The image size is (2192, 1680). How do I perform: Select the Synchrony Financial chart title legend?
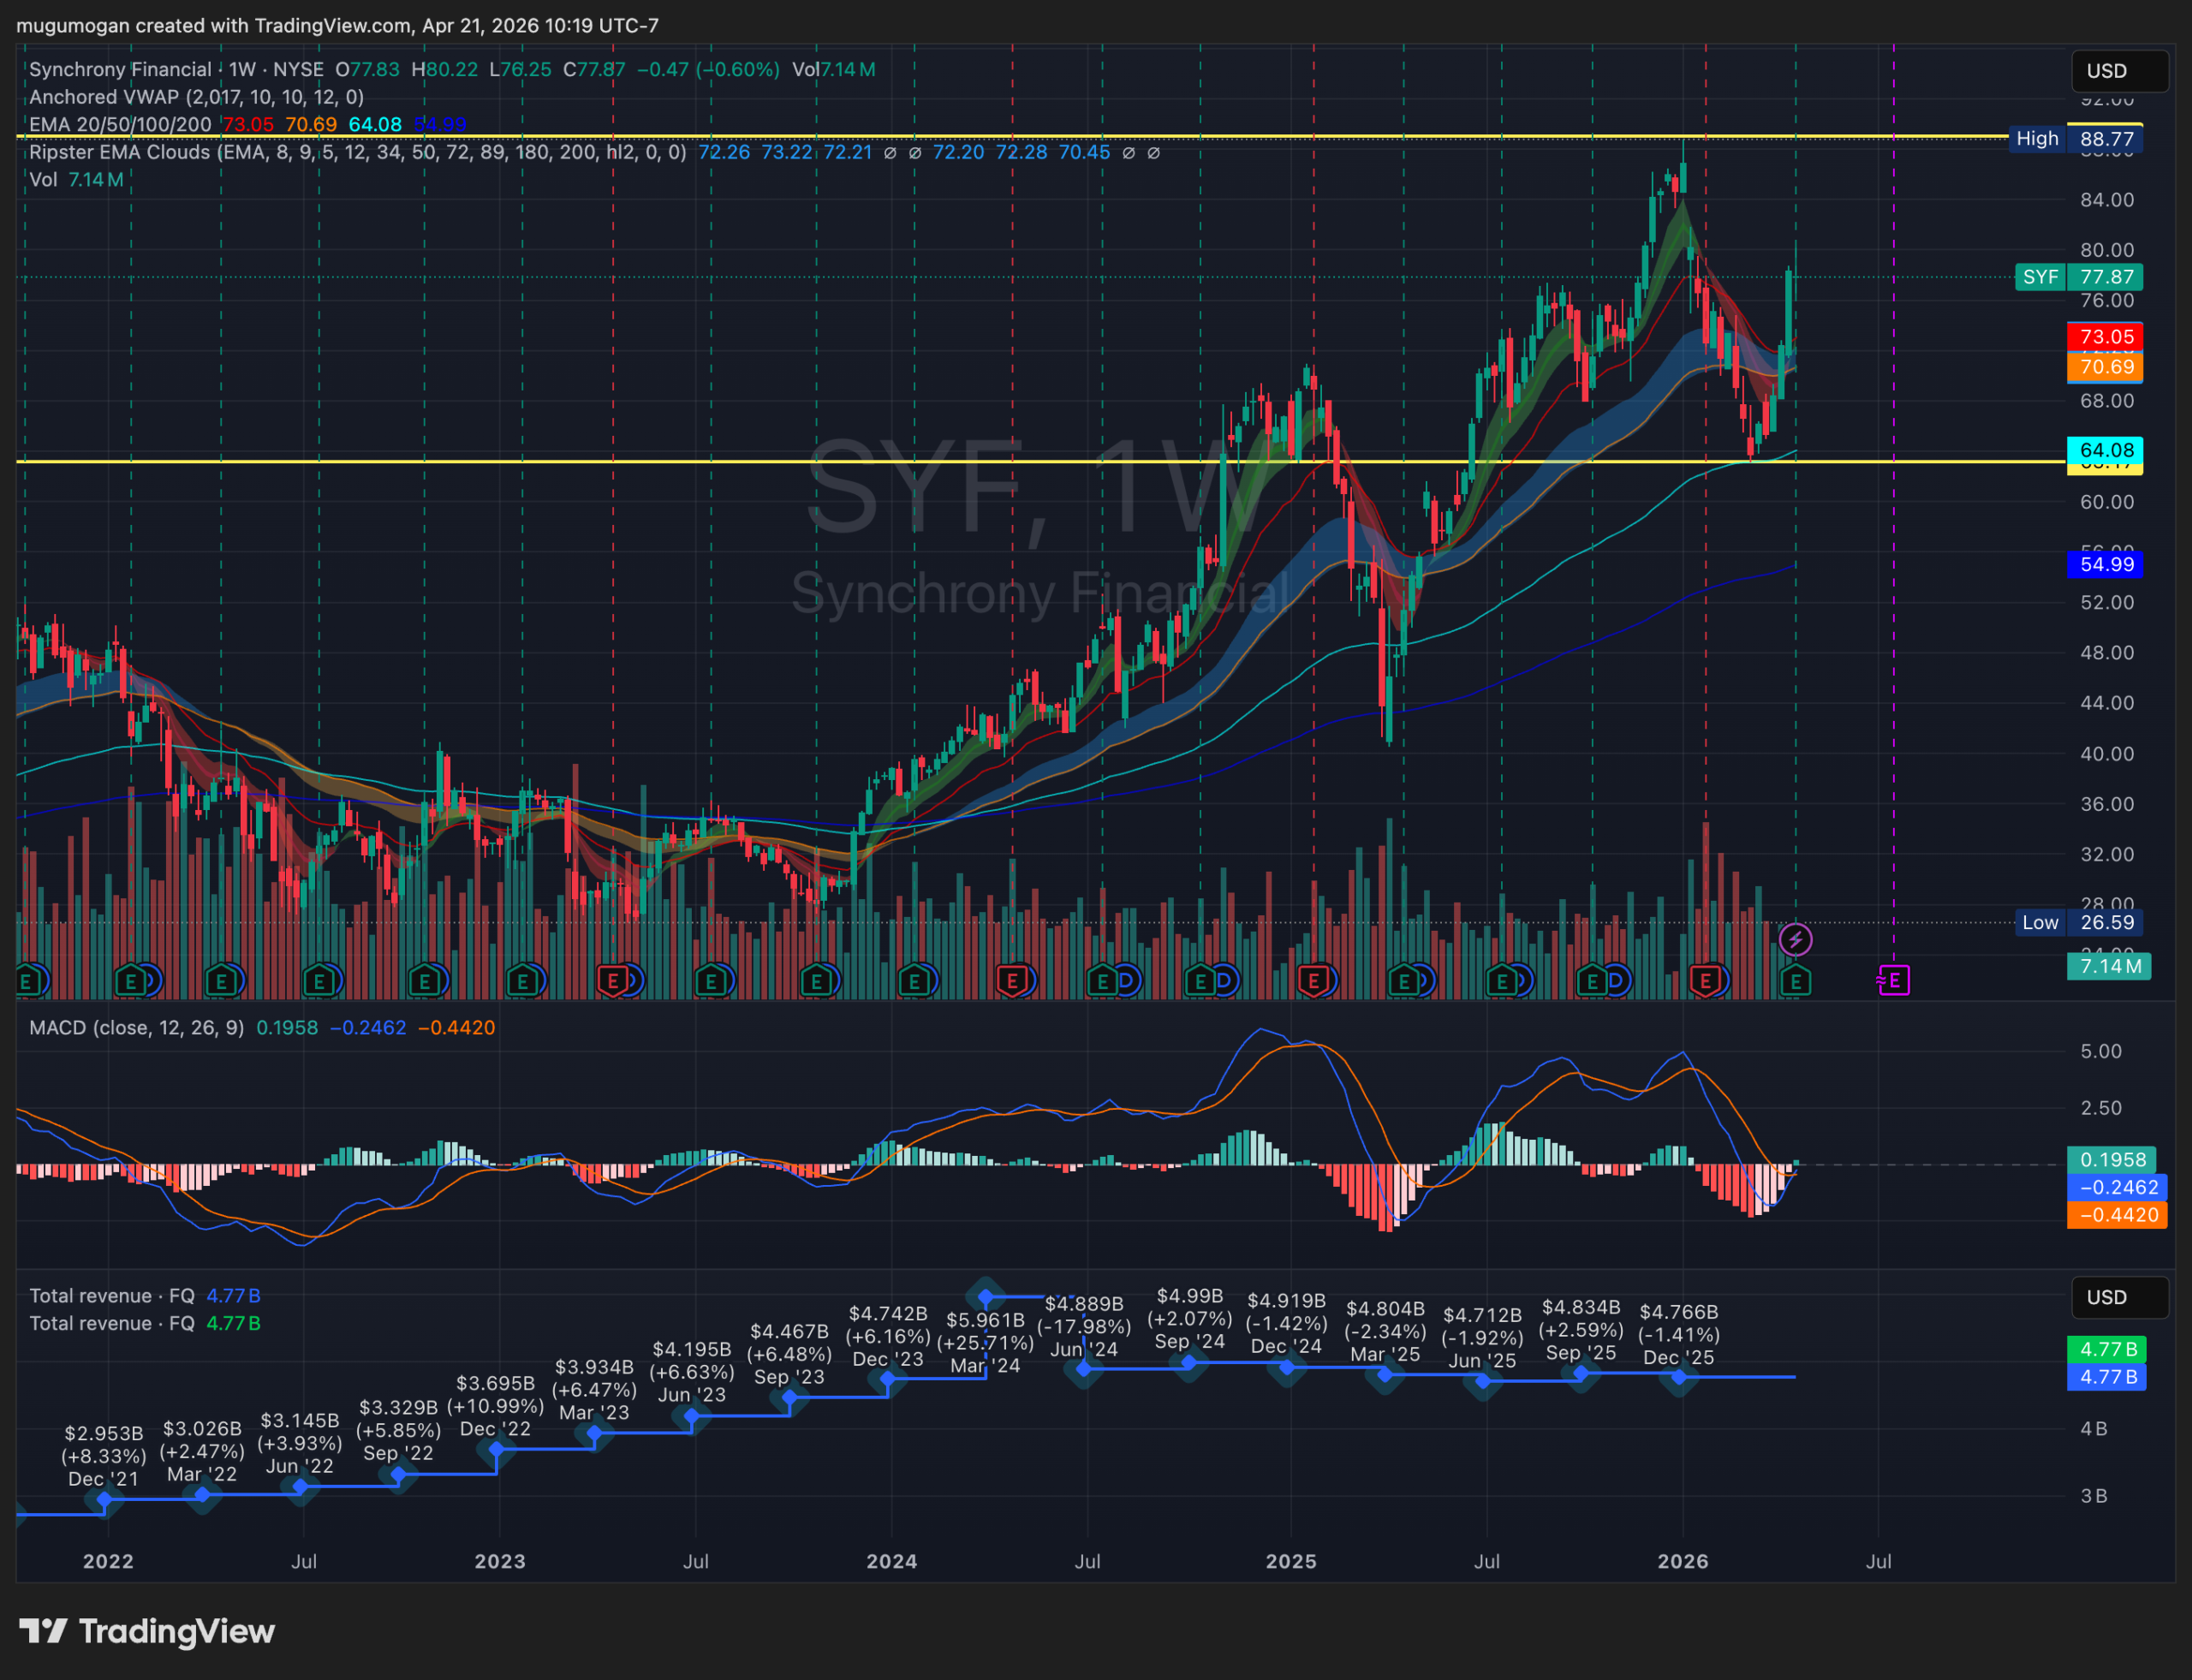120,69
